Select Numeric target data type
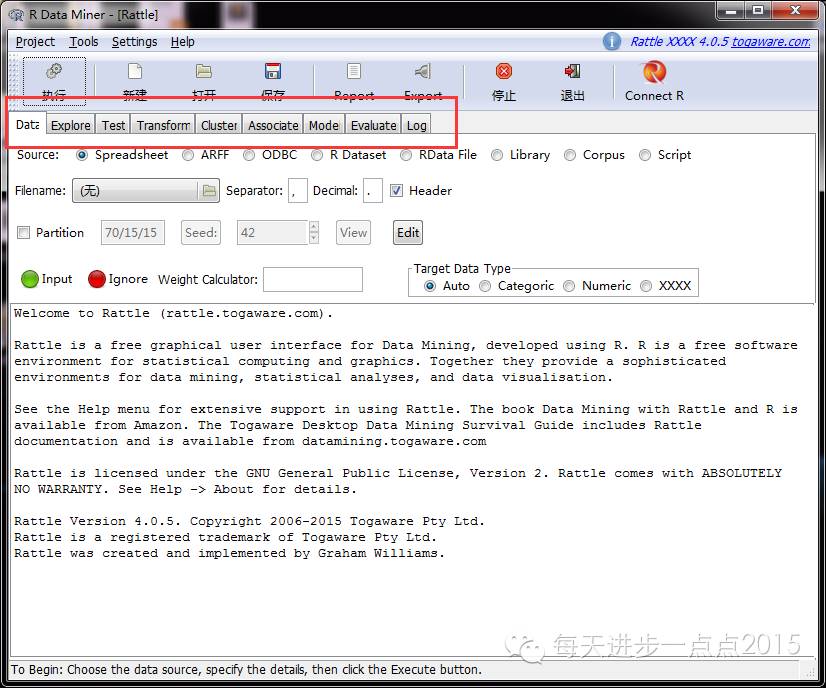 coord(569,286)
